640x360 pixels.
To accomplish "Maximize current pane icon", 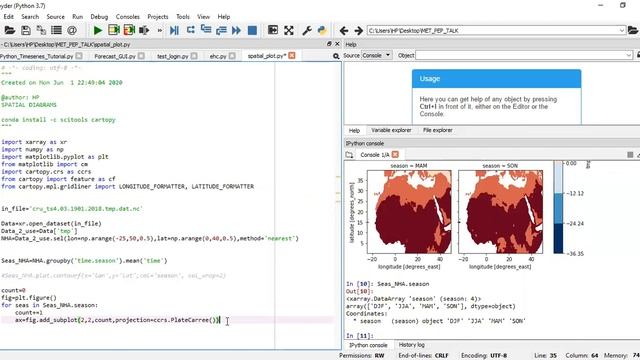I will pos(273,30).
